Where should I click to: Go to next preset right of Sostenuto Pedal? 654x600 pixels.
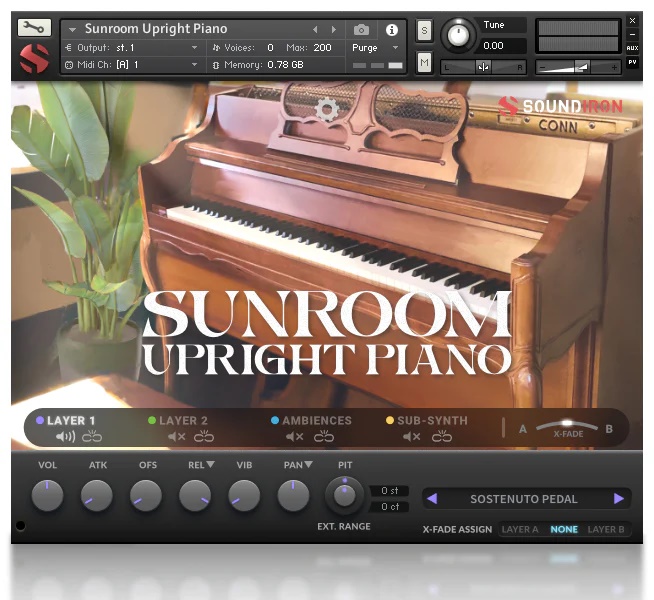pyautogui.click(x=619, y=498)
